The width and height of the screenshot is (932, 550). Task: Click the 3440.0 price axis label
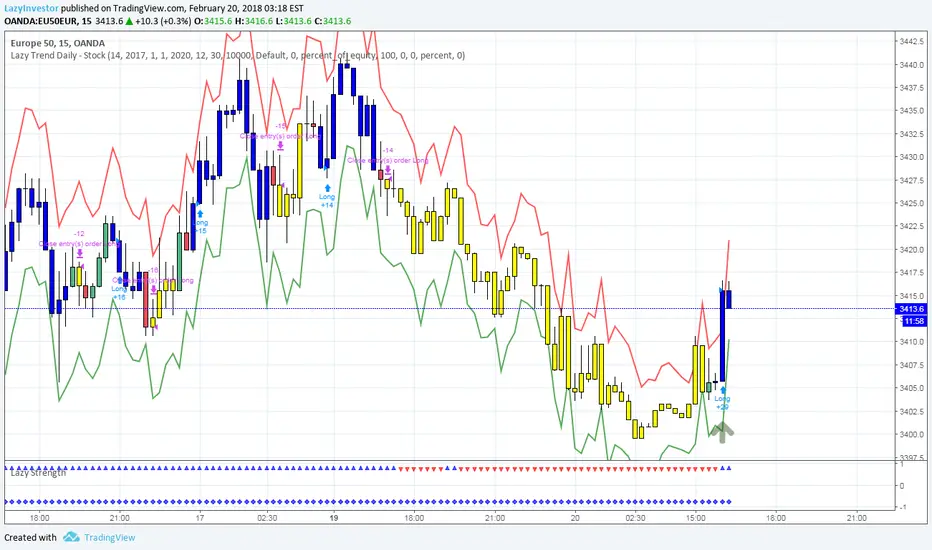coord(912,65)
